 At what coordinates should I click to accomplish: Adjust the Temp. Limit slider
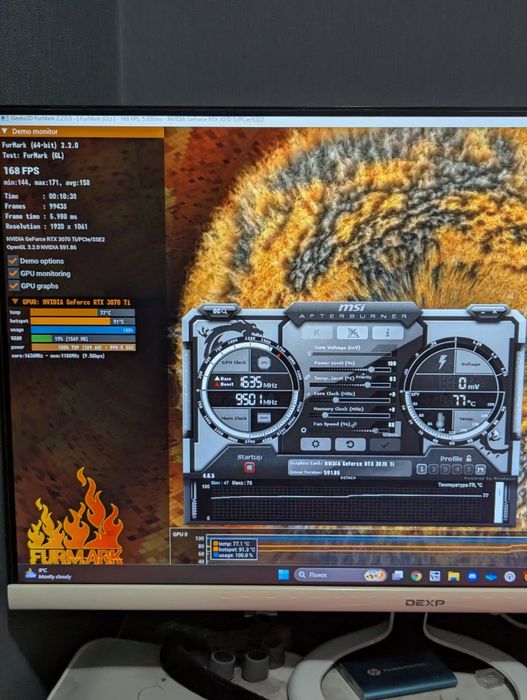[x=349, y=385]
